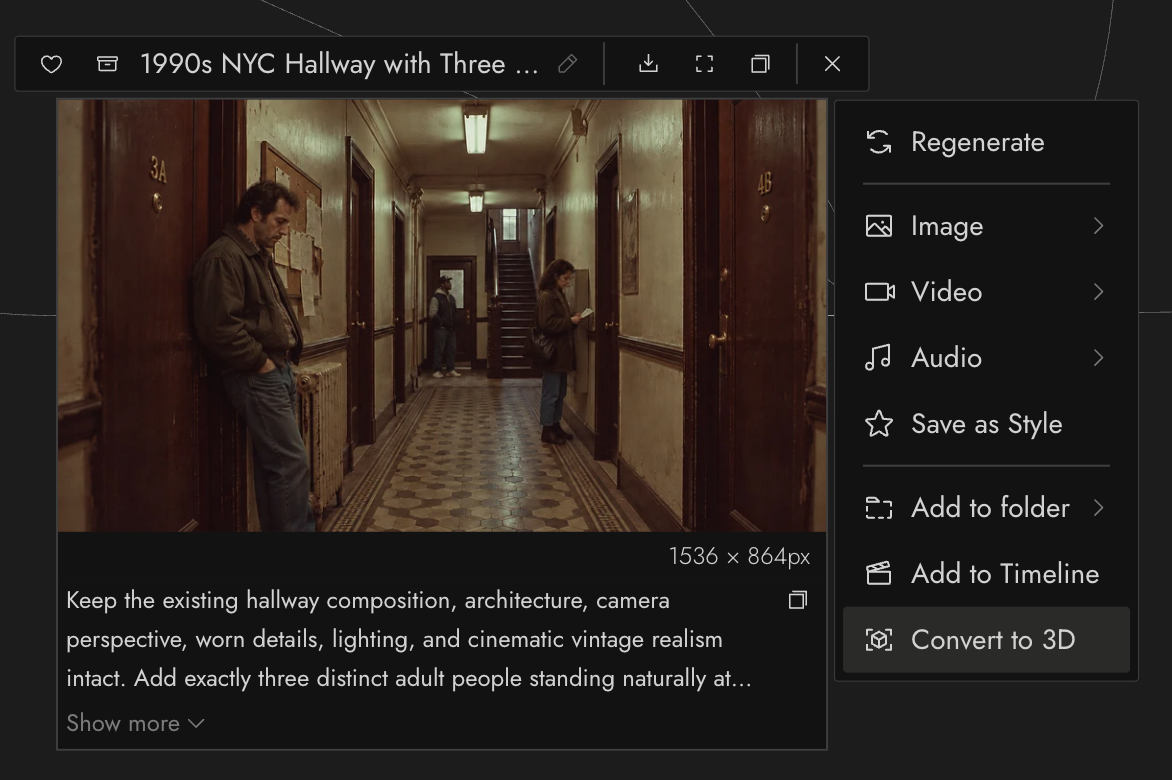Image resolution: width=1172 pixels, height=780 pixels.
Task: Open fullscreen view
Action: 704,64
